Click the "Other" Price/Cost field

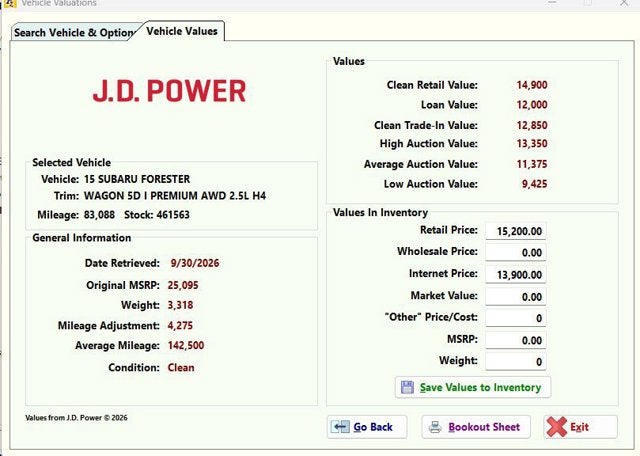point(516,318)
